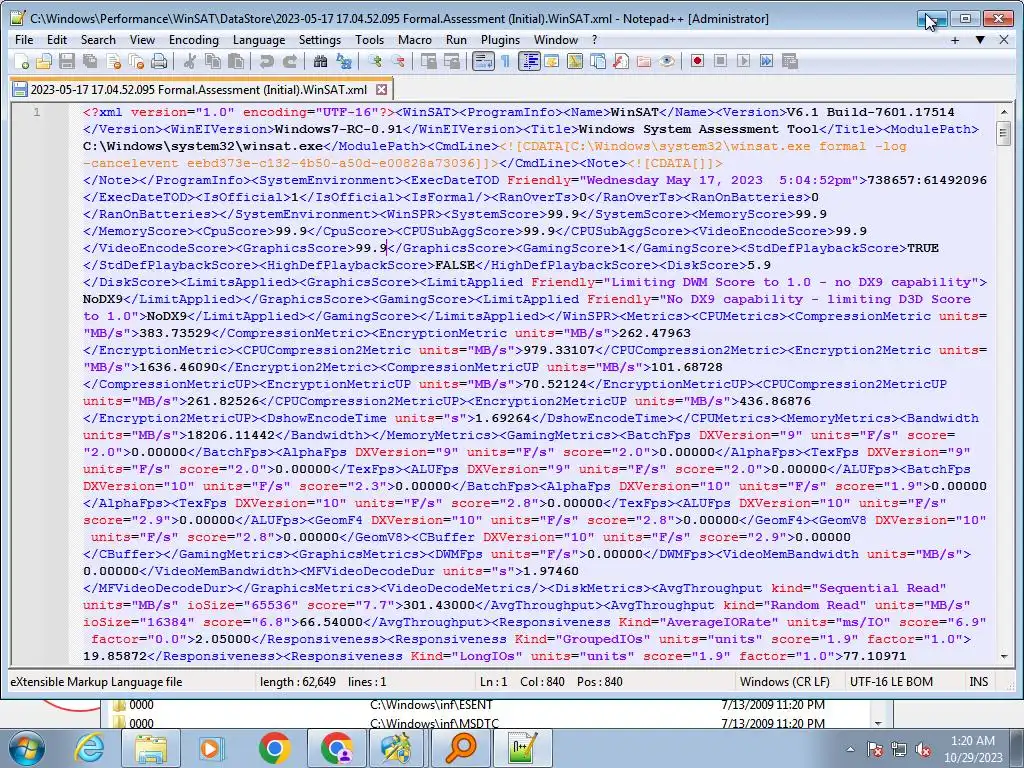The height and width of the screenshot is (768, 1024).
Task: Cut selection using the scissors icon
Action: click(189, 61)
